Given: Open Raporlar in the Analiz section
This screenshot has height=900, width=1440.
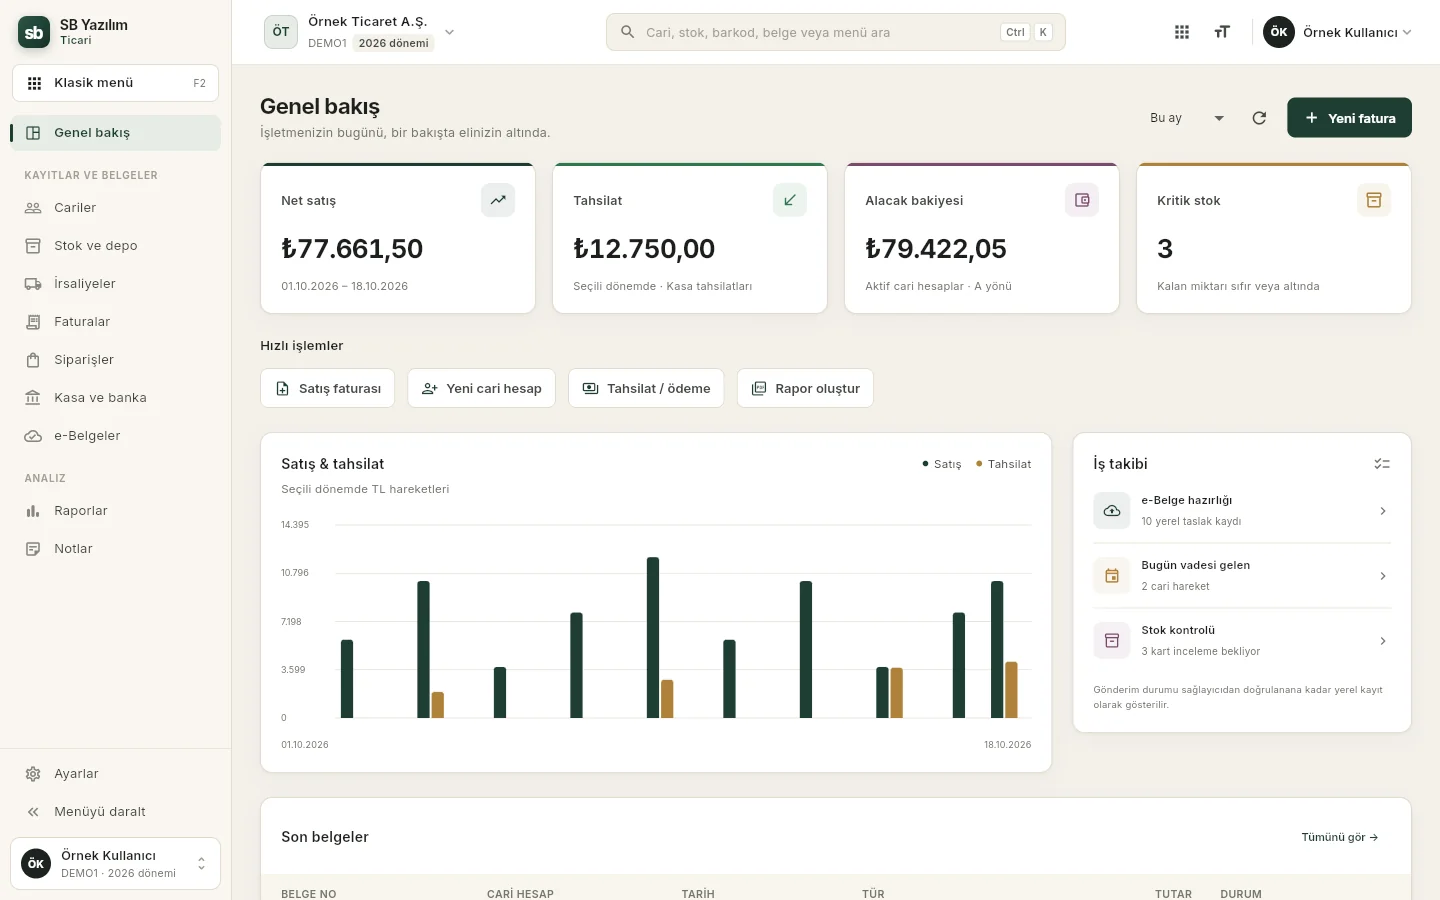Looking at the screenshot, I should (x=116, y=511).
